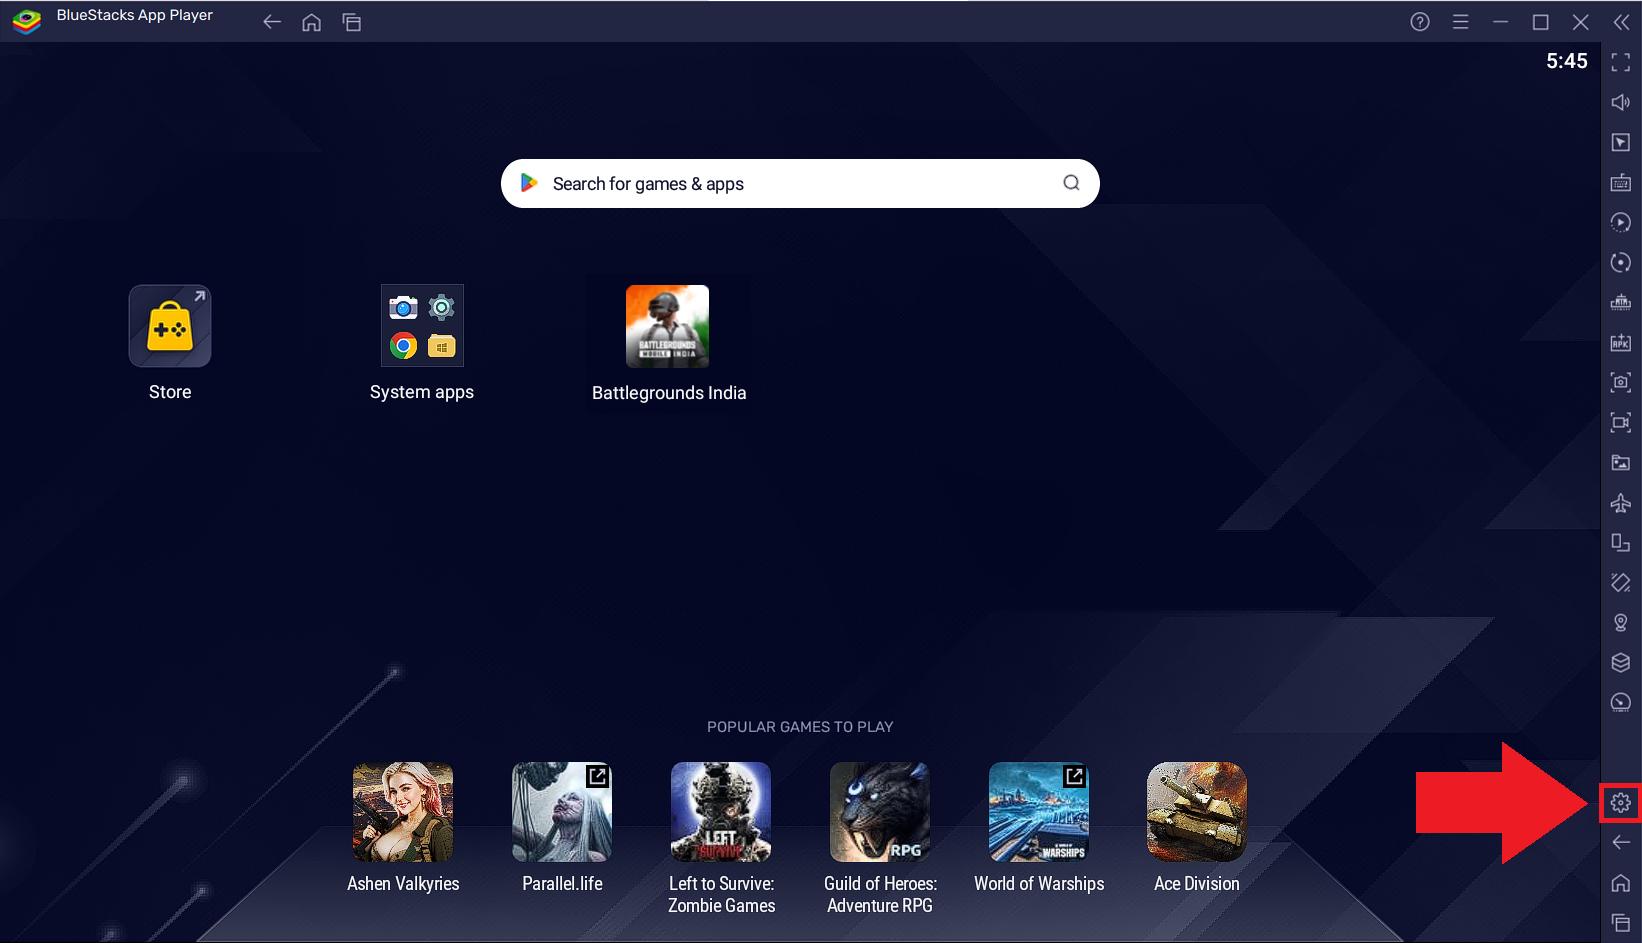The height and width of the screenshot is (943, 1642).
Task: Click the magnifier icon in search bar
Action: (1071, 183)
